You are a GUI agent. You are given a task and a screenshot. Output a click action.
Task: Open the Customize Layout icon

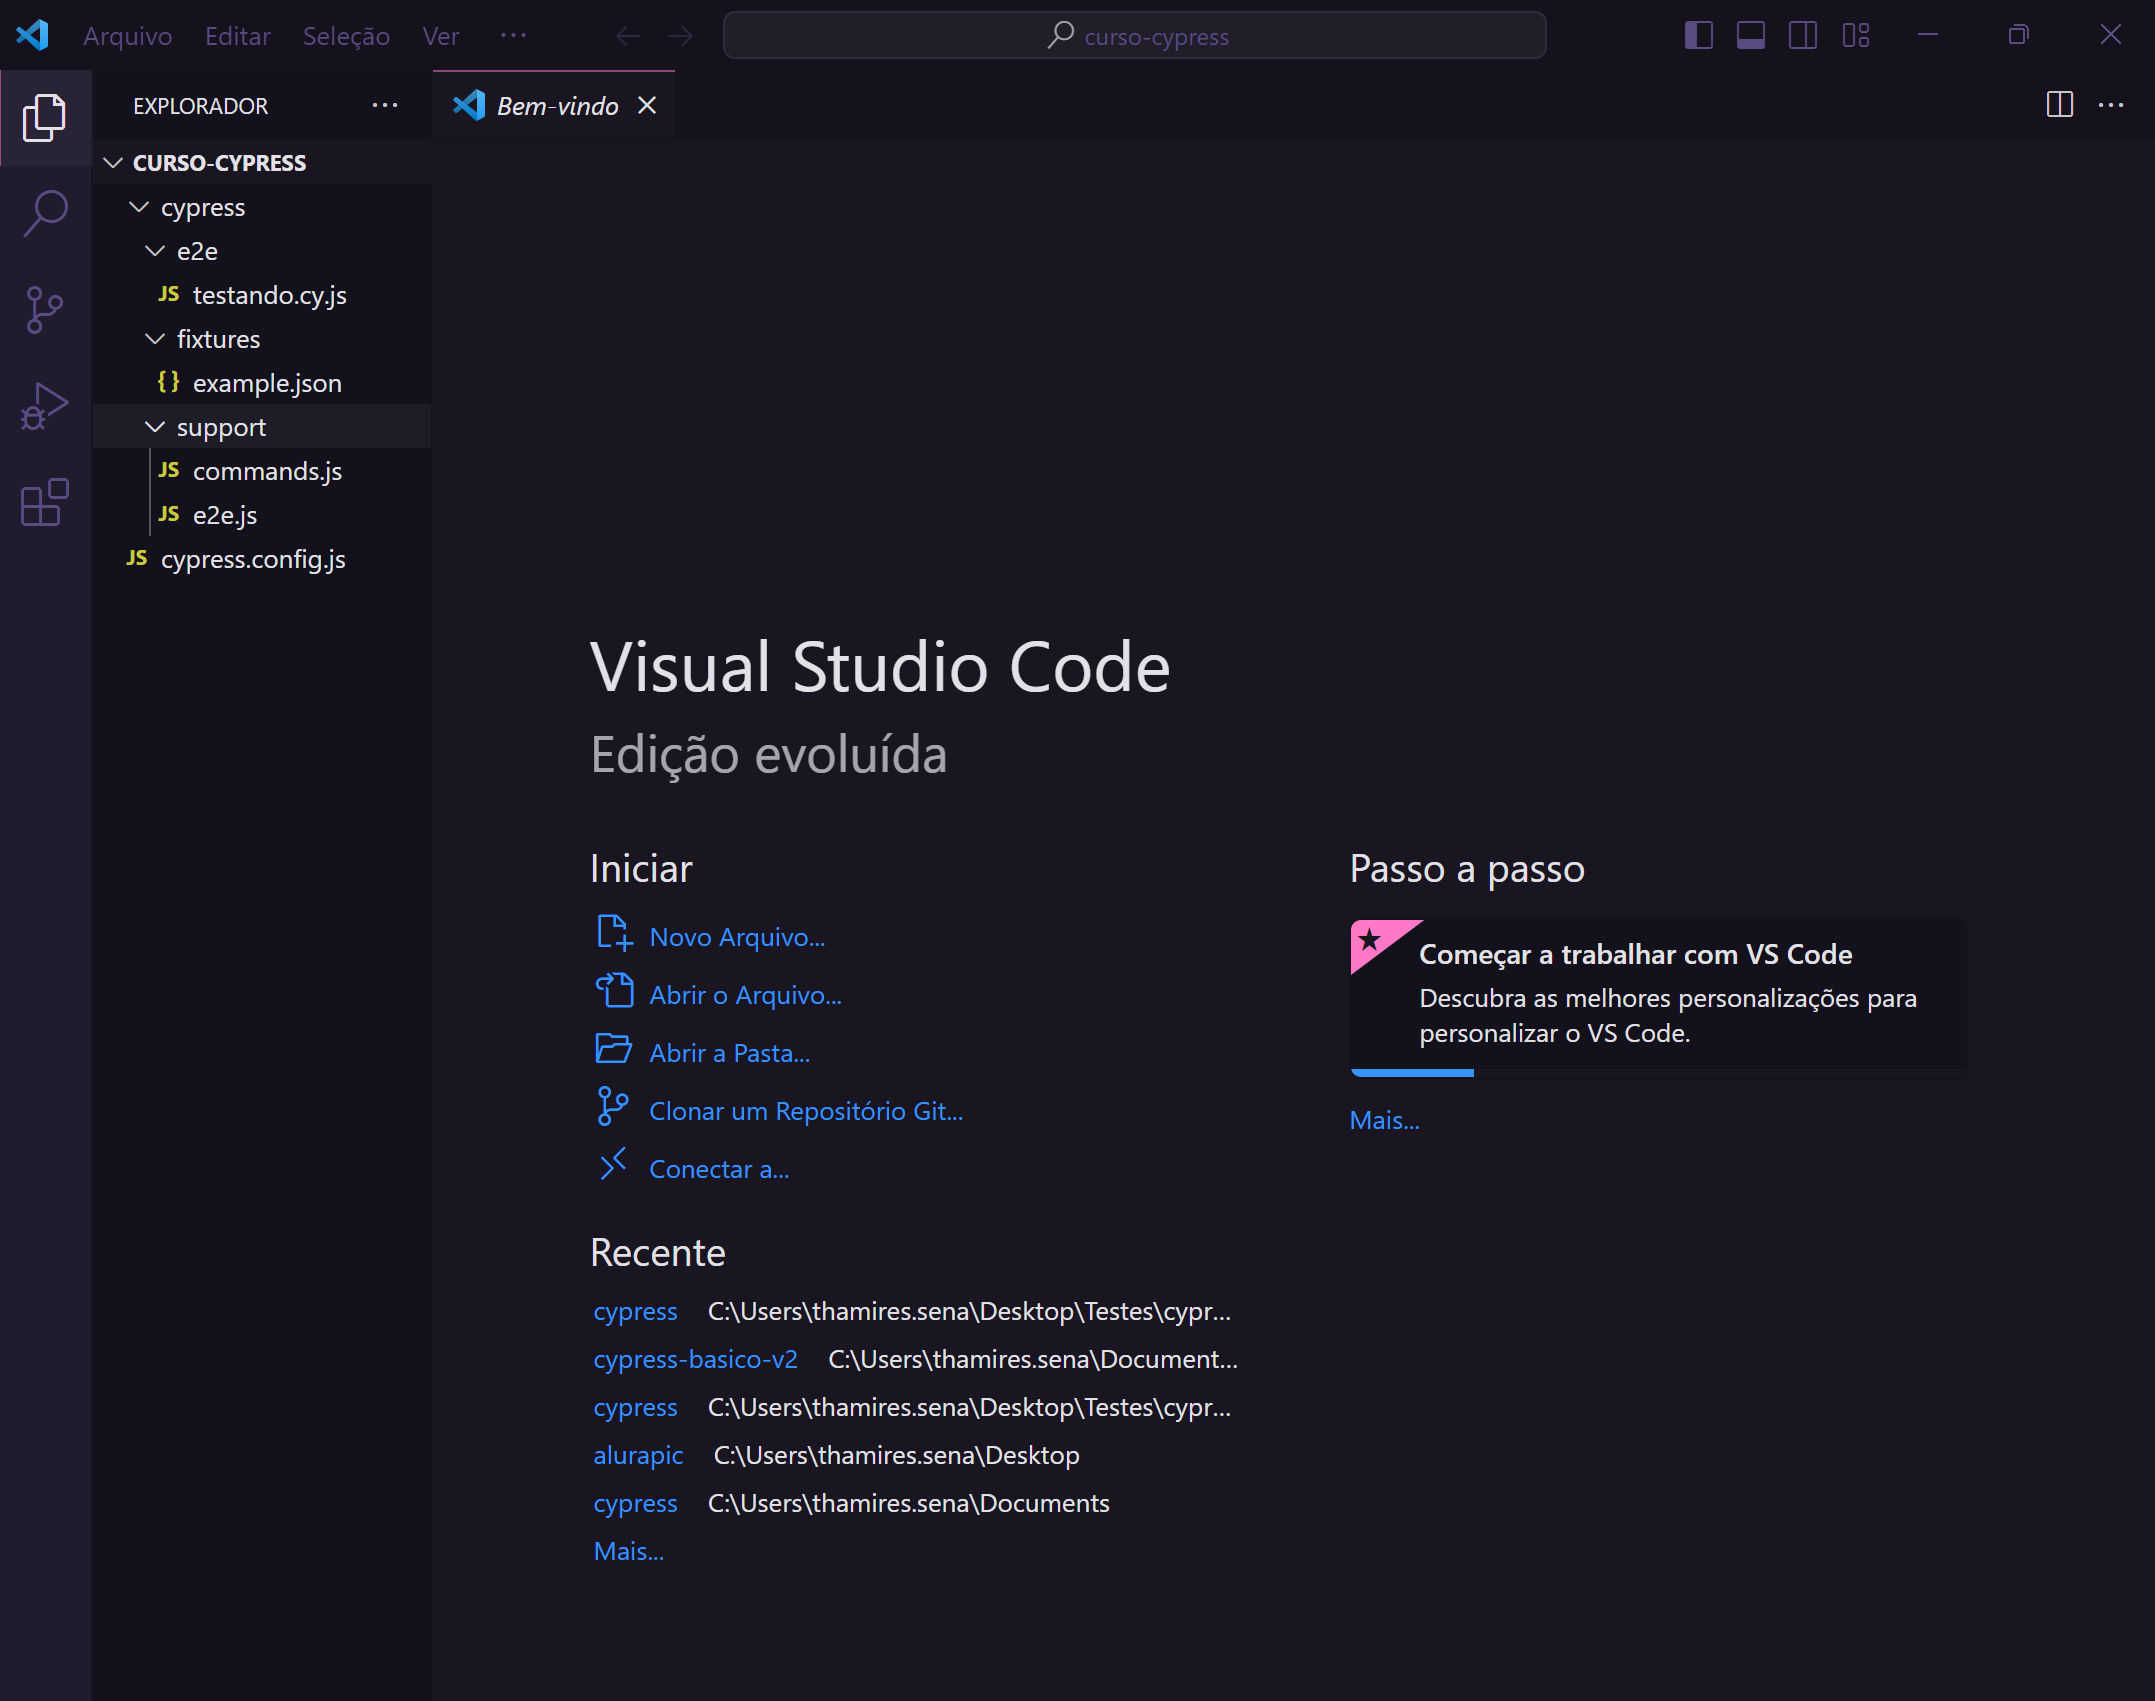(x=1856, y=36)
